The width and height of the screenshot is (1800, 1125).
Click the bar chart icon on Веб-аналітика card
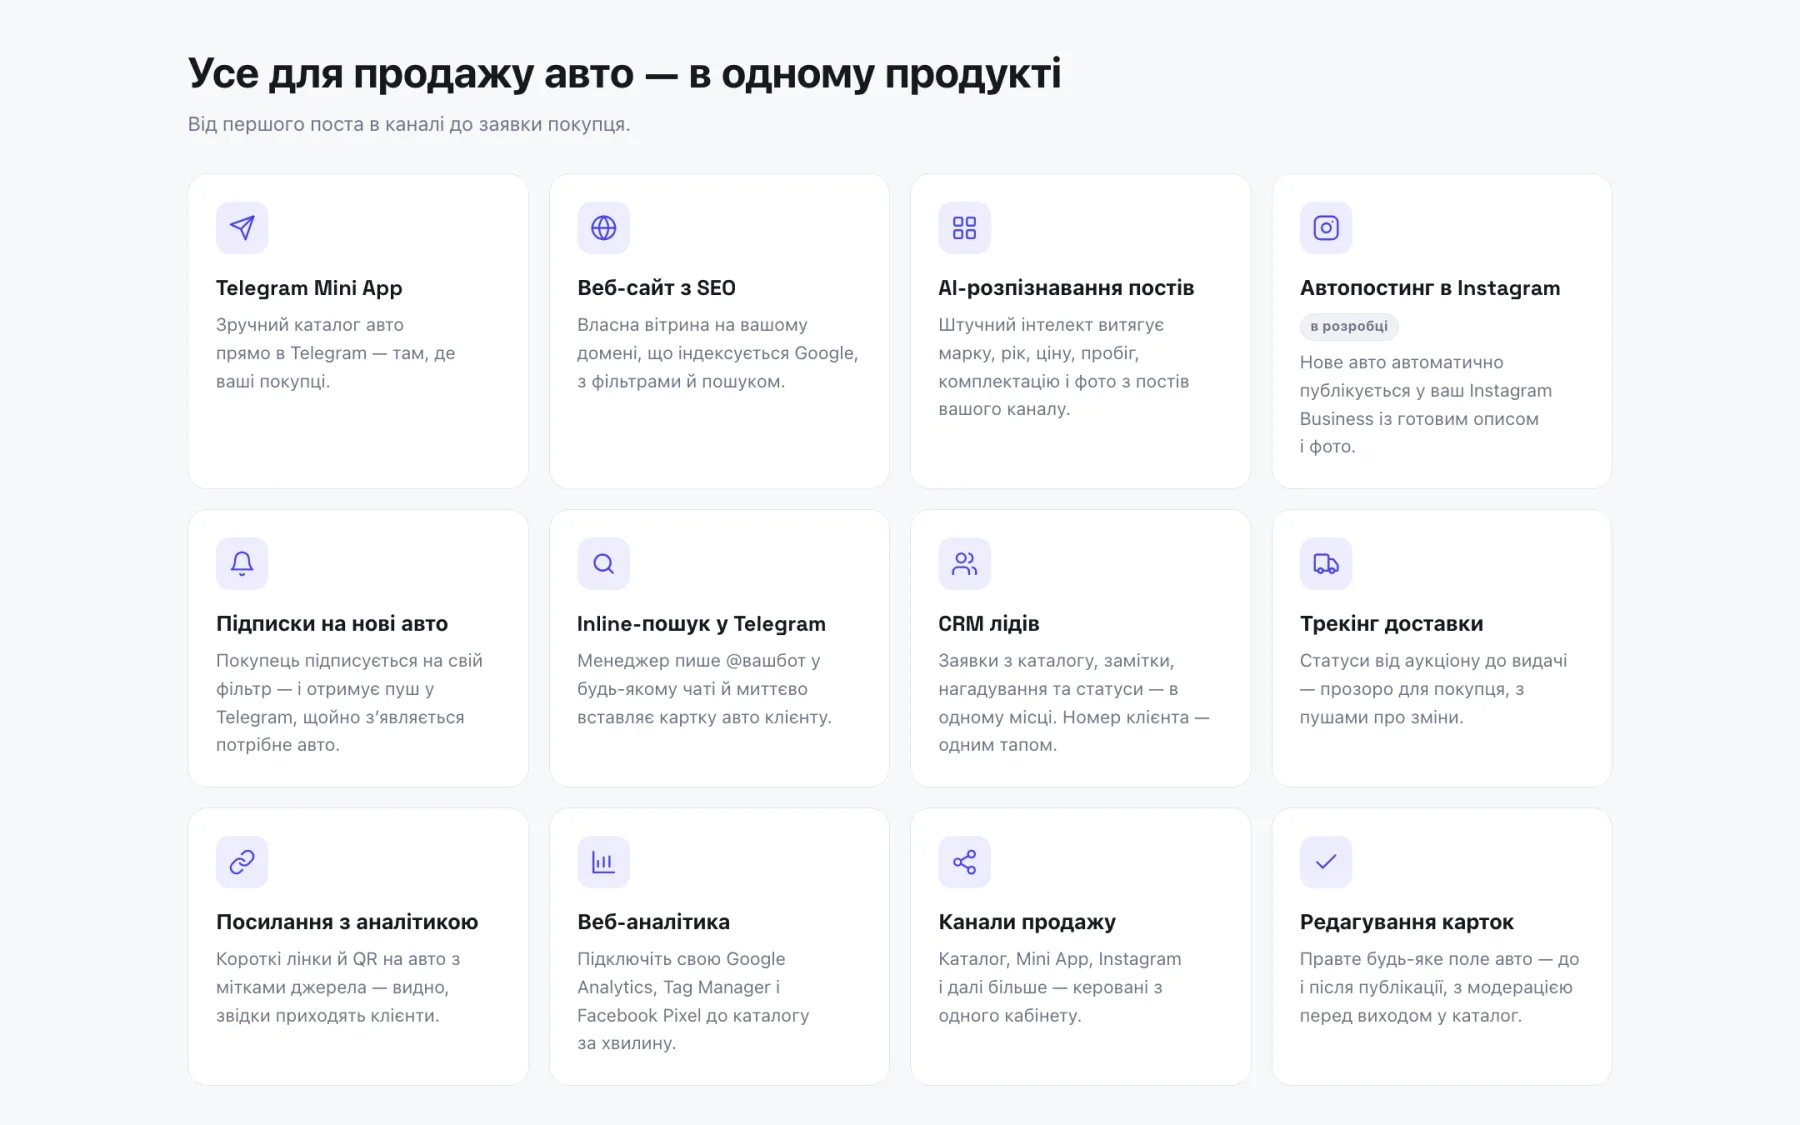pyautogui.click(x=603, y=862)
